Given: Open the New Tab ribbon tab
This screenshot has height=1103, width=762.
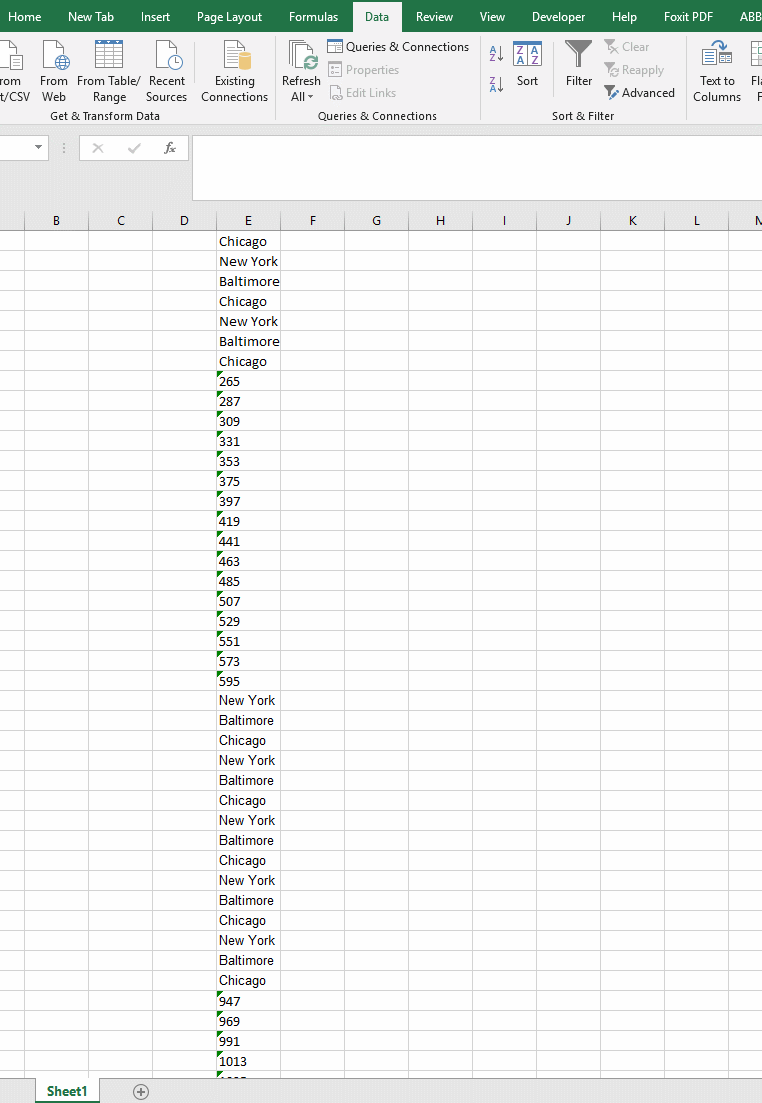Looking at the screenshot, I should (91, 17).
